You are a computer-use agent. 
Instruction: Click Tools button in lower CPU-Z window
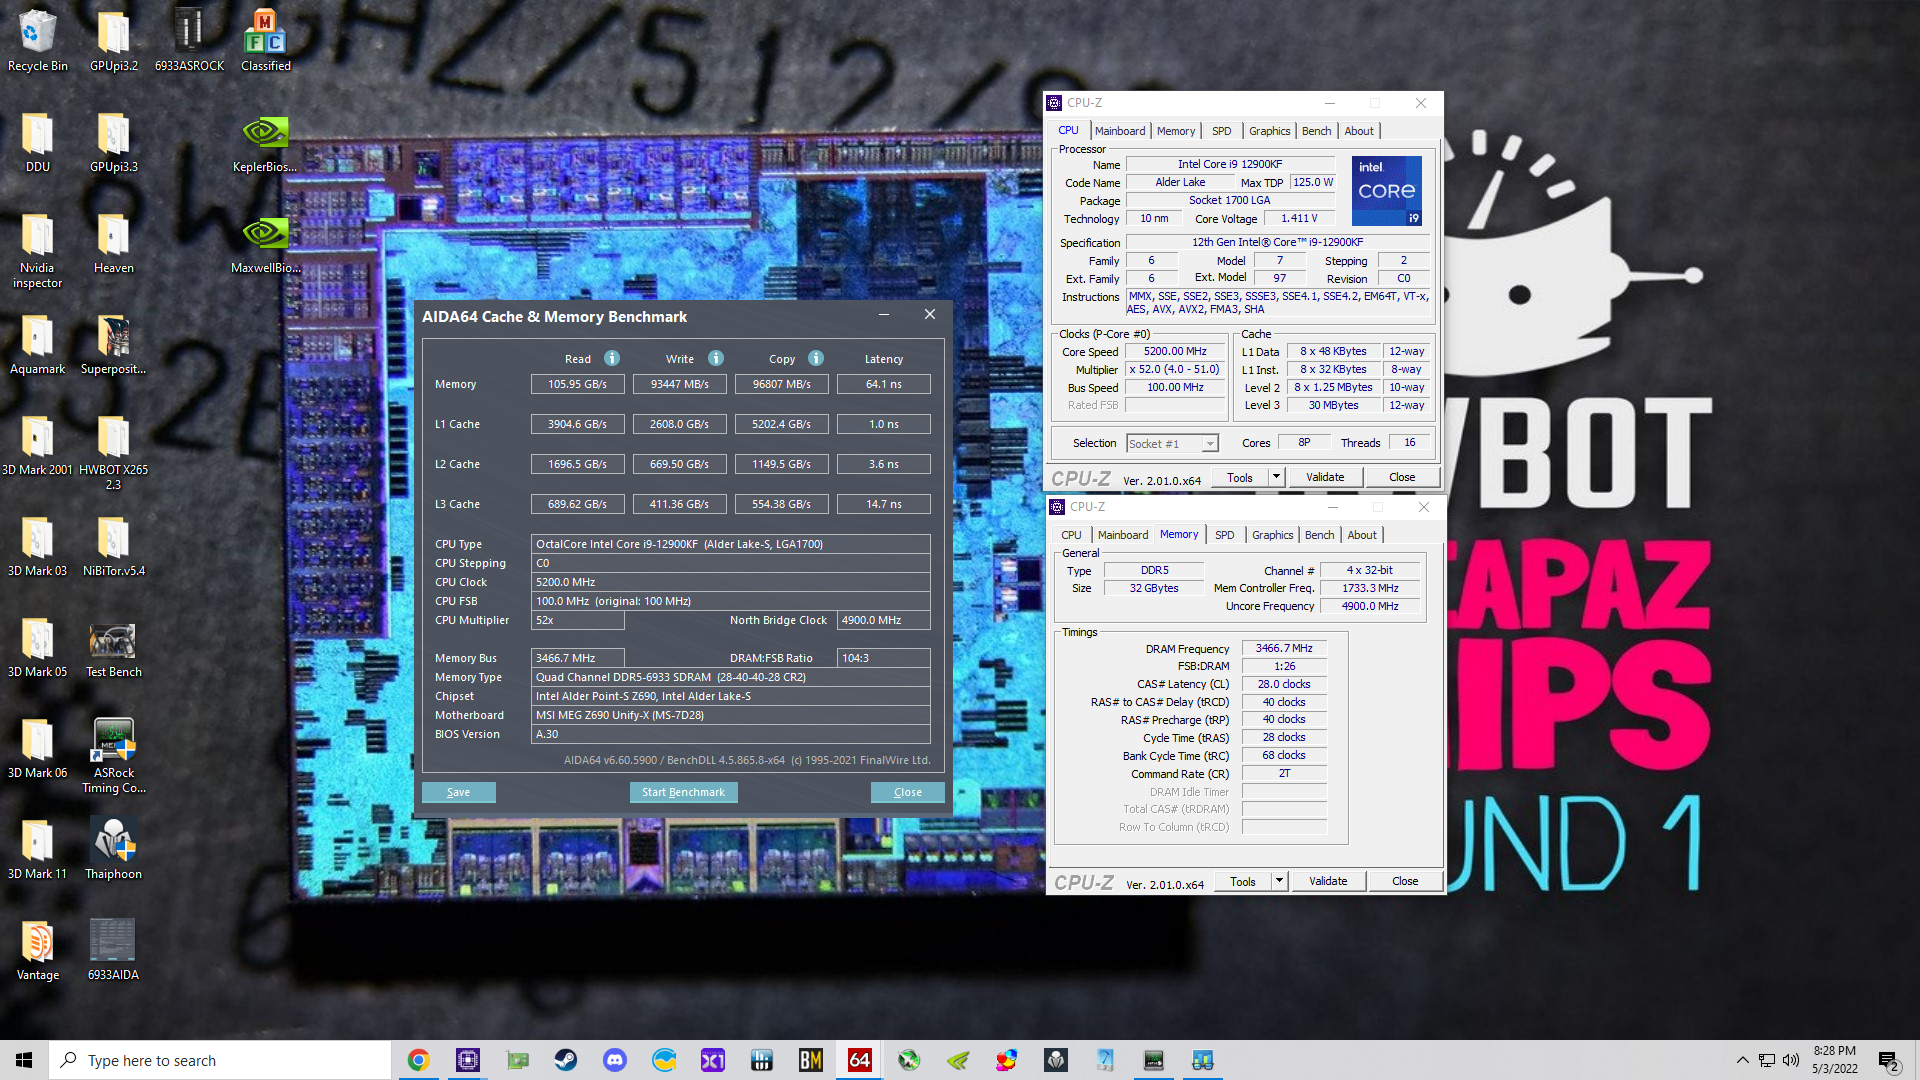(x=1243, y=881)
